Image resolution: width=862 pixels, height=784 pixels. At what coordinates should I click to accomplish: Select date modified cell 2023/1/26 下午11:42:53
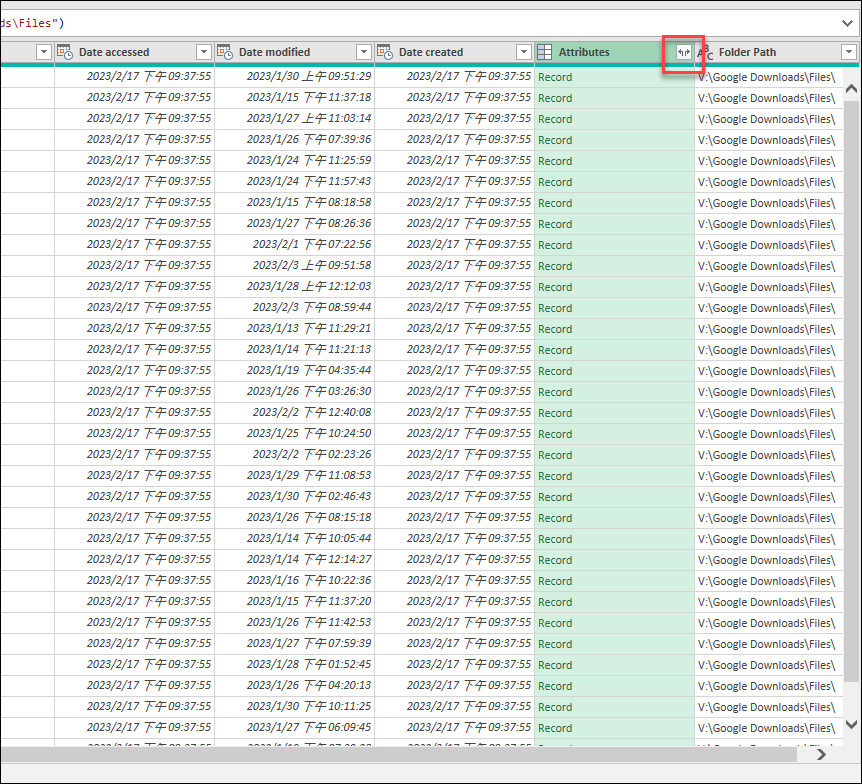pos(295,622)
